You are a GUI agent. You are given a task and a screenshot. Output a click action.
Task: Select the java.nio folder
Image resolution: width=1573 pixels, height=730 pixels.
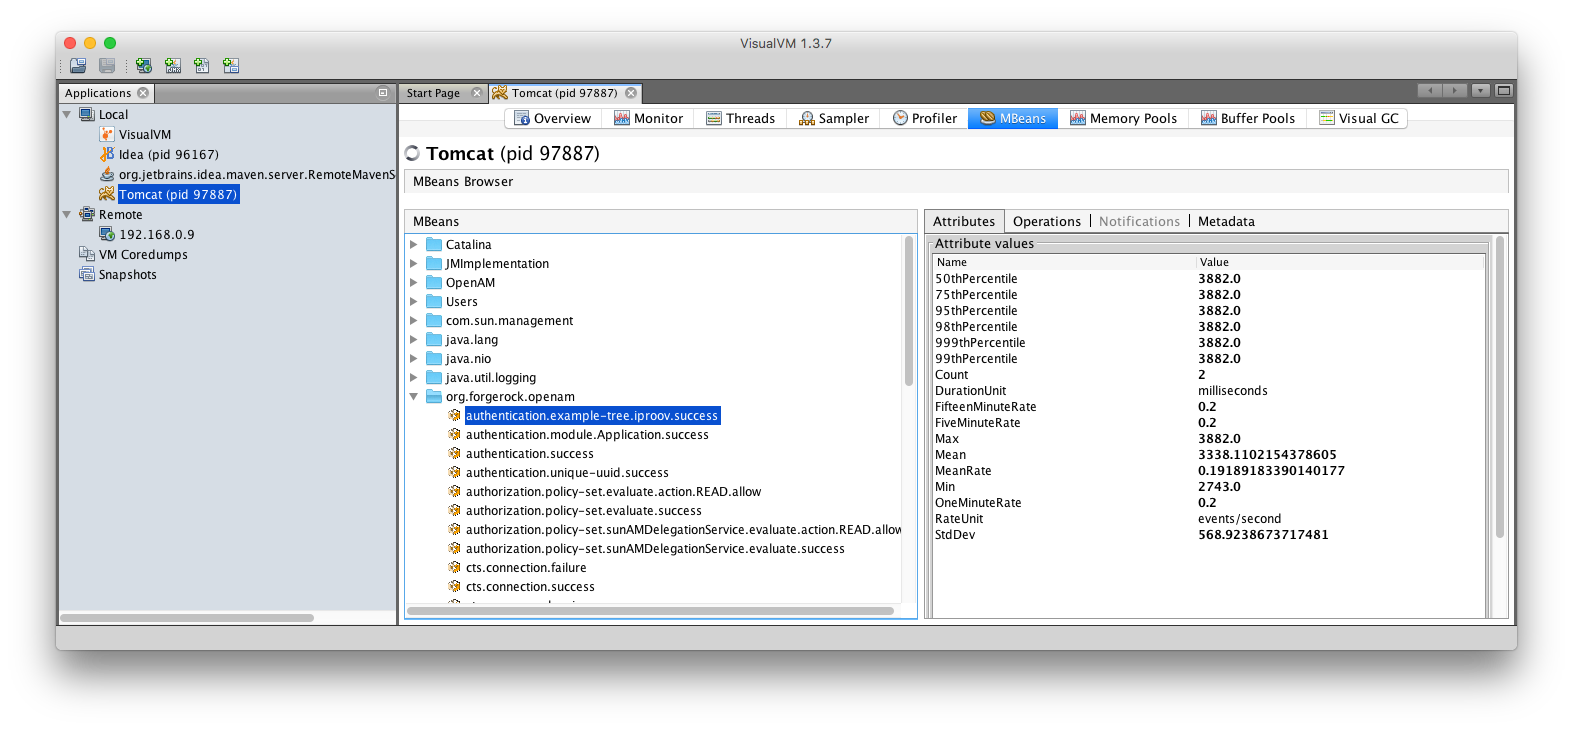(468, 358)
